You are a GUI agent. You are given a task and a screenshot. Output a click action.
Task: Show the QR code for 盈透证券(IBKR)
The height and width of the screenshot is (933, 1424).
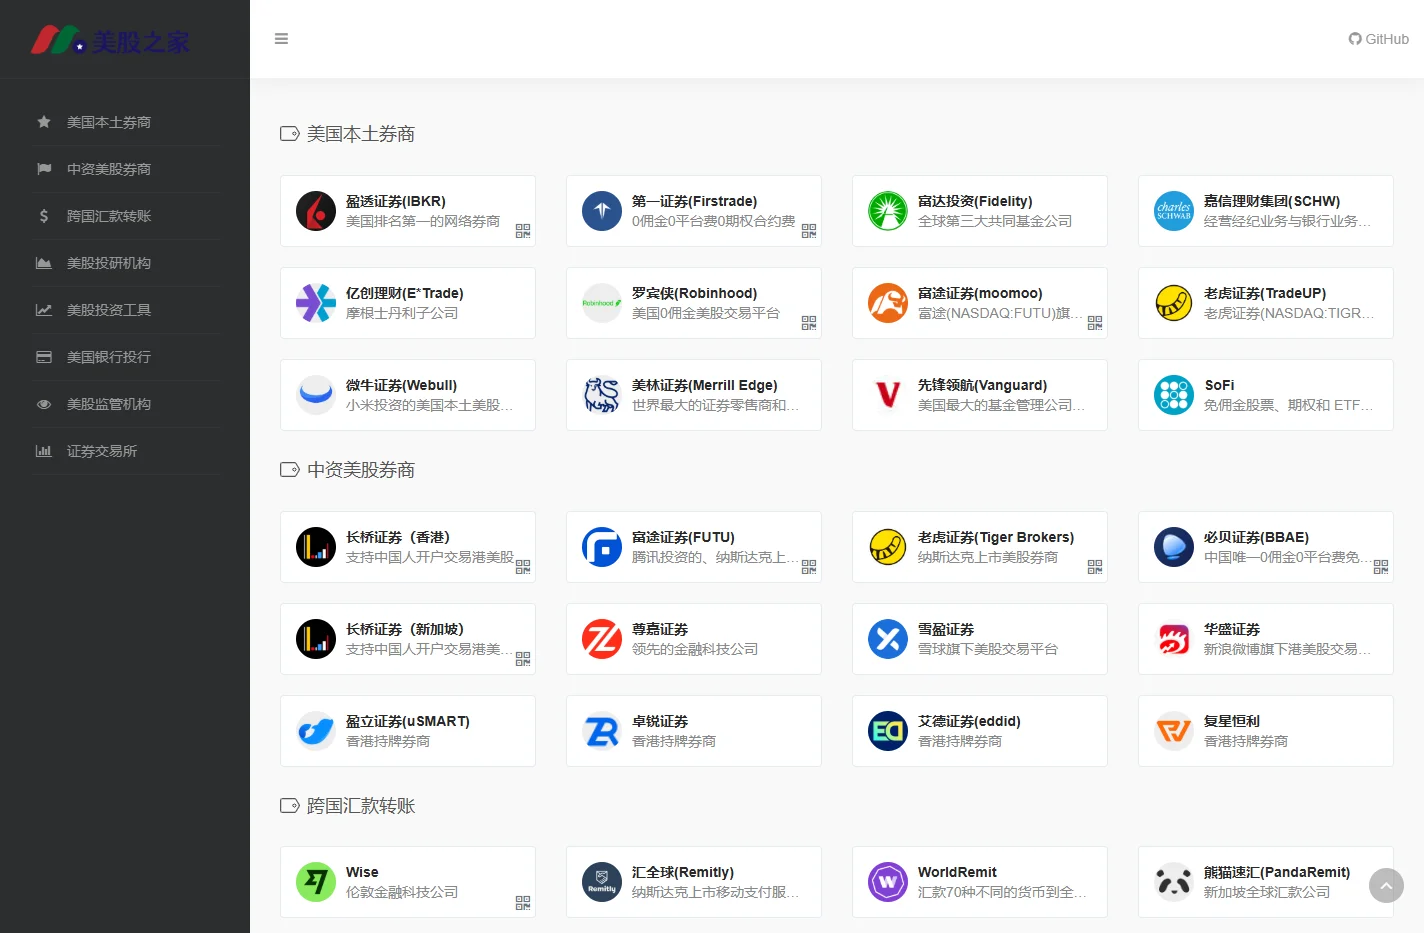coord(523,231)
